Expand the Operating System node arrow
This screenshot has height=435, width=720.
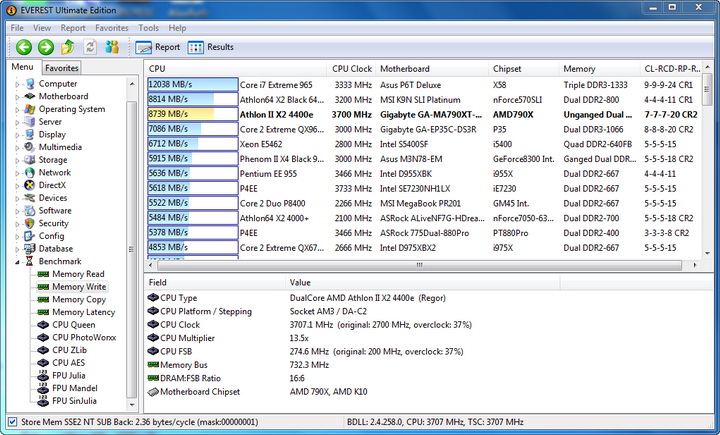(17, 110)
